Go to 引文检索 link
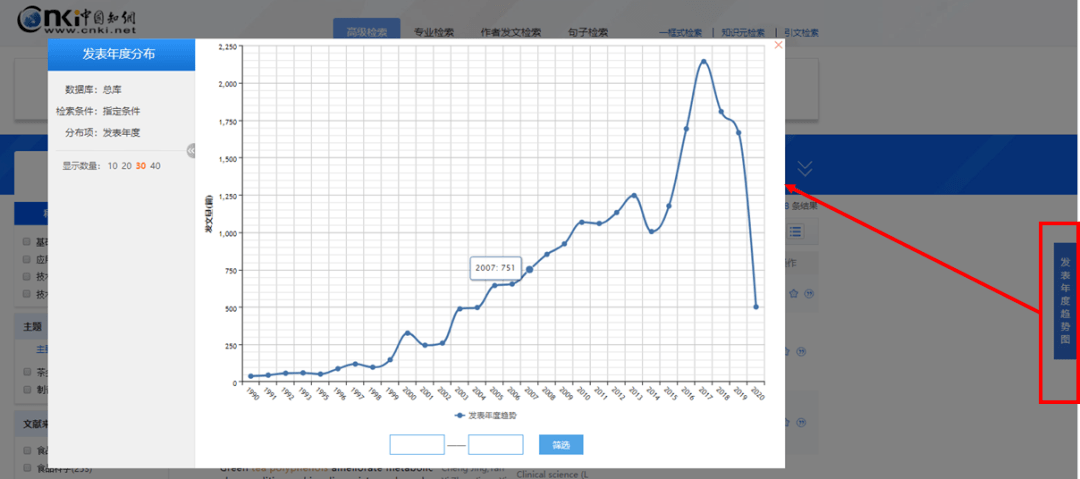 point(801,33)
